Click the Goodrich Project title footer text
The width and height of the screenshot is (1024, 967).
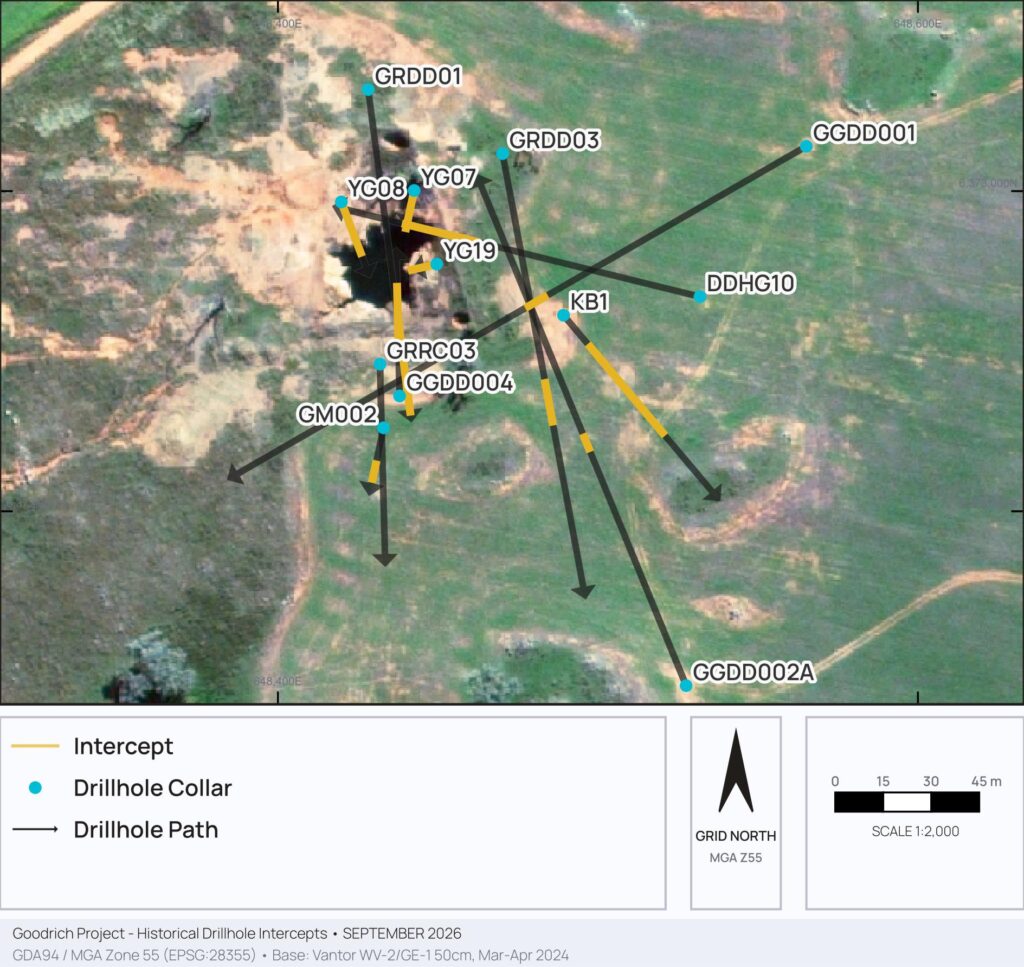click(x=236, y=934)
